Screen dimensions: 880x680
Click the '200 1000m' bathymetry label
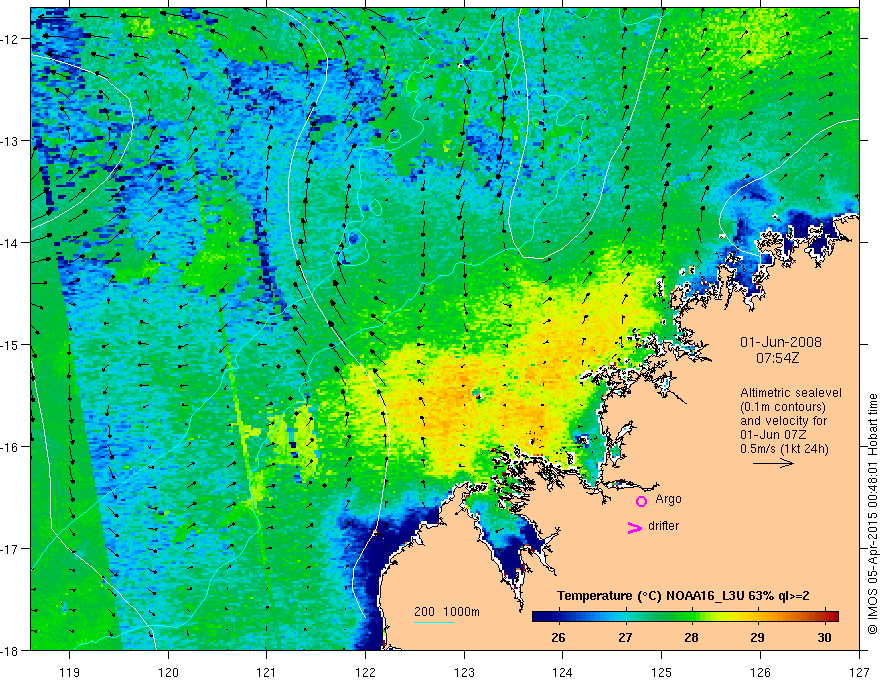click(x=447, y=612)
